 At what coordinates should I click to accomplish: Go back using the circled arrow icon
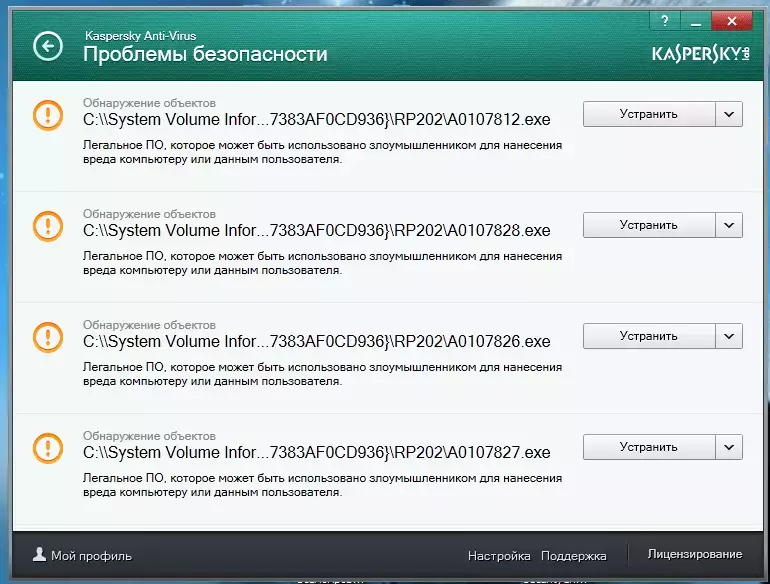tap(48, 46)
